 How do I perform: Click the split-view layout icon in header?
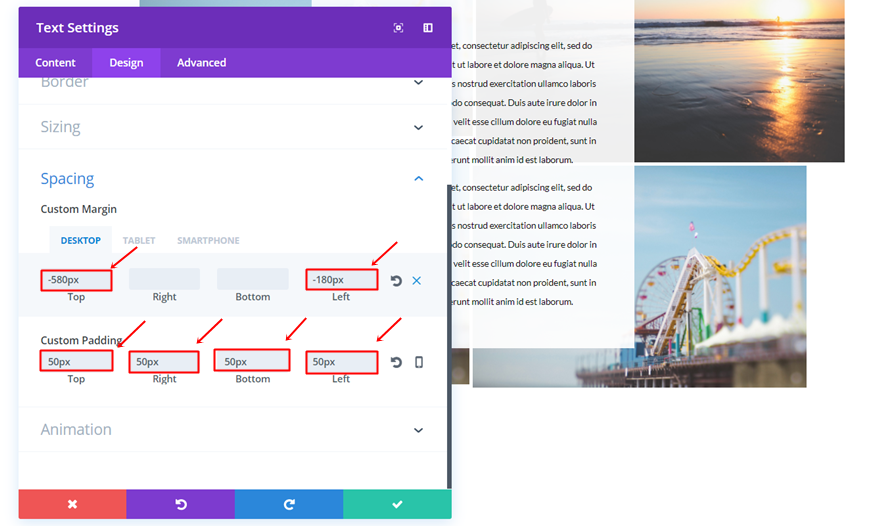(428, 28)
